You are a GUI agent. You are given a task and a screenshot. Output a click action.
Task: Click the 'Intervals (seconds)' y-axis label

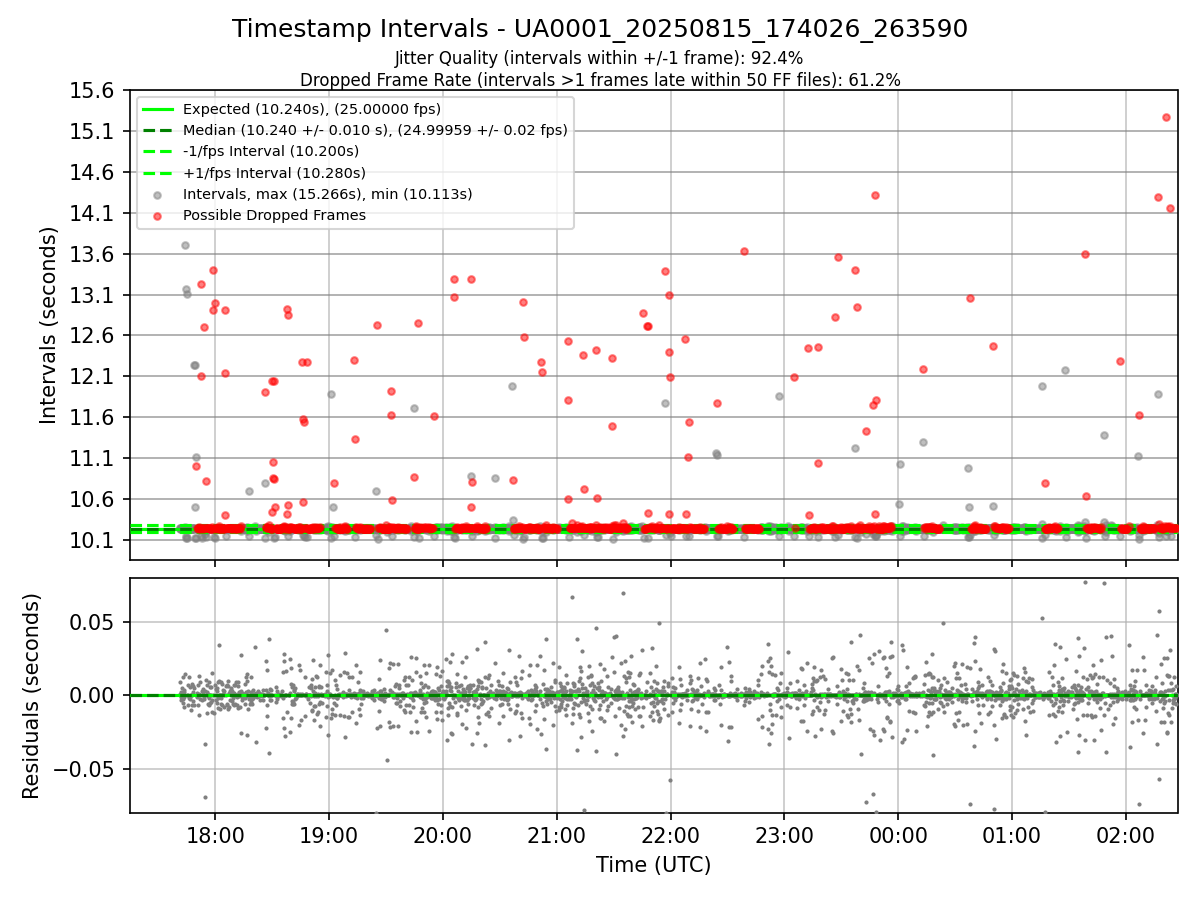[x=49, y=325]
